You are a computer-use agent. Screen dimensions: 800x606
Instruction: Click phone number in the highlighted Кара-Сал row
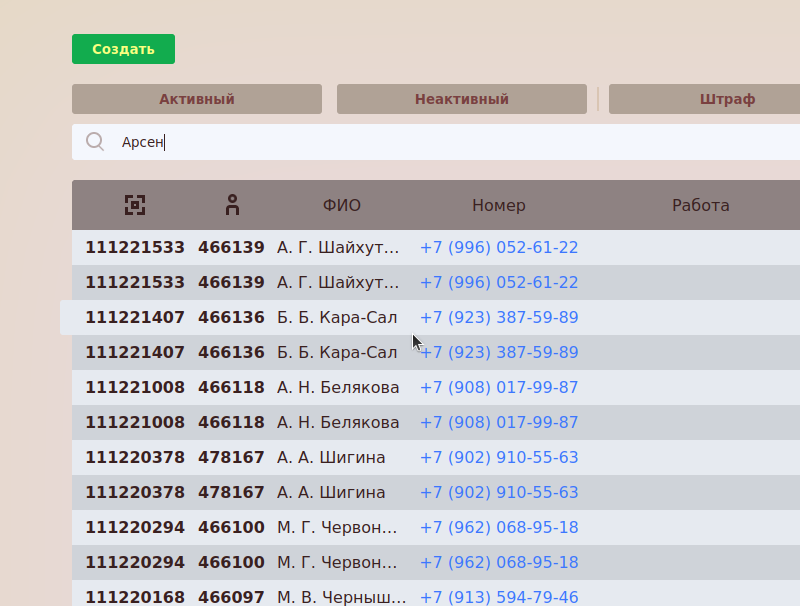click(x=498, y=318)
